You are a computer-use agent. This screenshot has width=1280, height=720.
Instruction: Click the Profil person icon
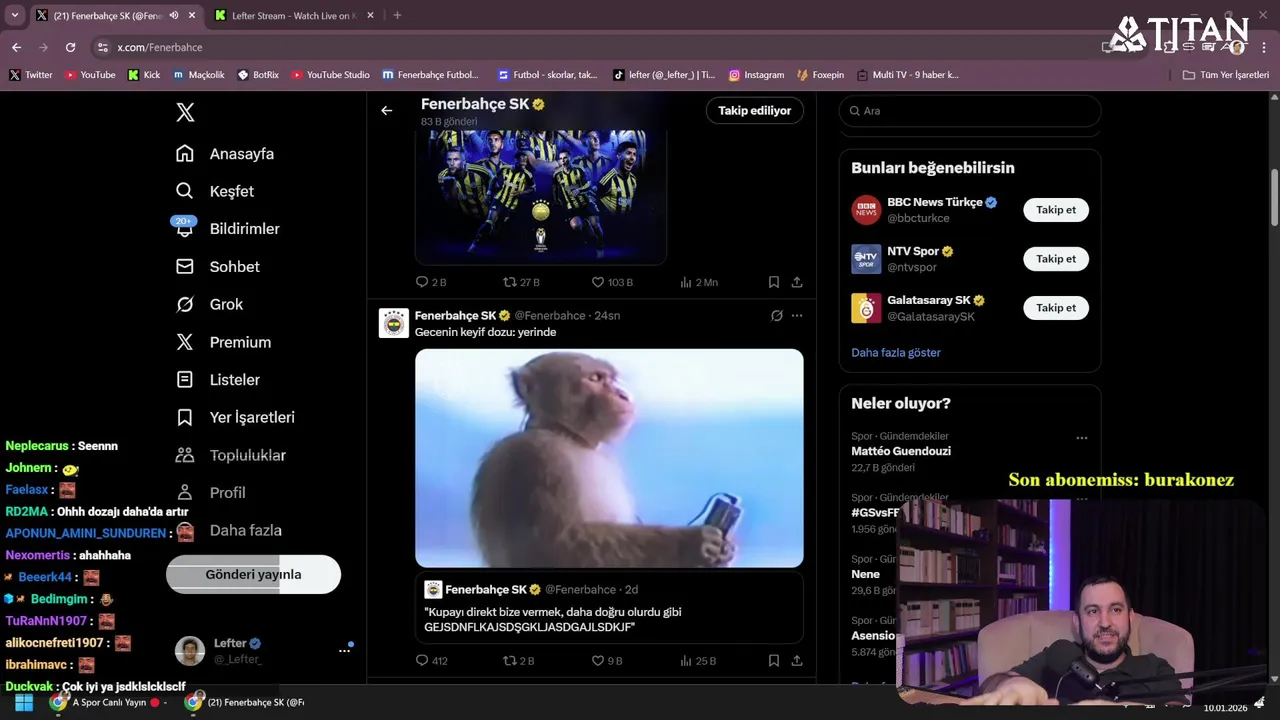185,492
